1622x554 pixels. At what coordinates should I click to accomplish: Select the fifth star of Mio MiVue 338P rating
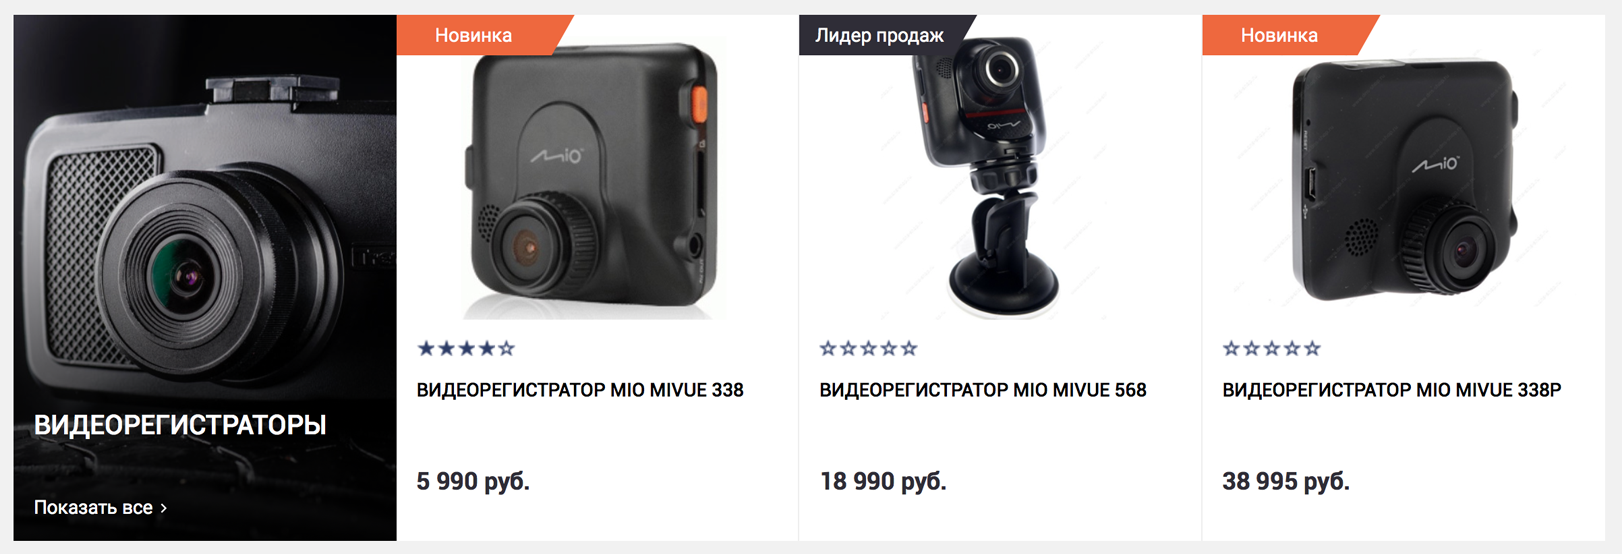point(1312,348)
